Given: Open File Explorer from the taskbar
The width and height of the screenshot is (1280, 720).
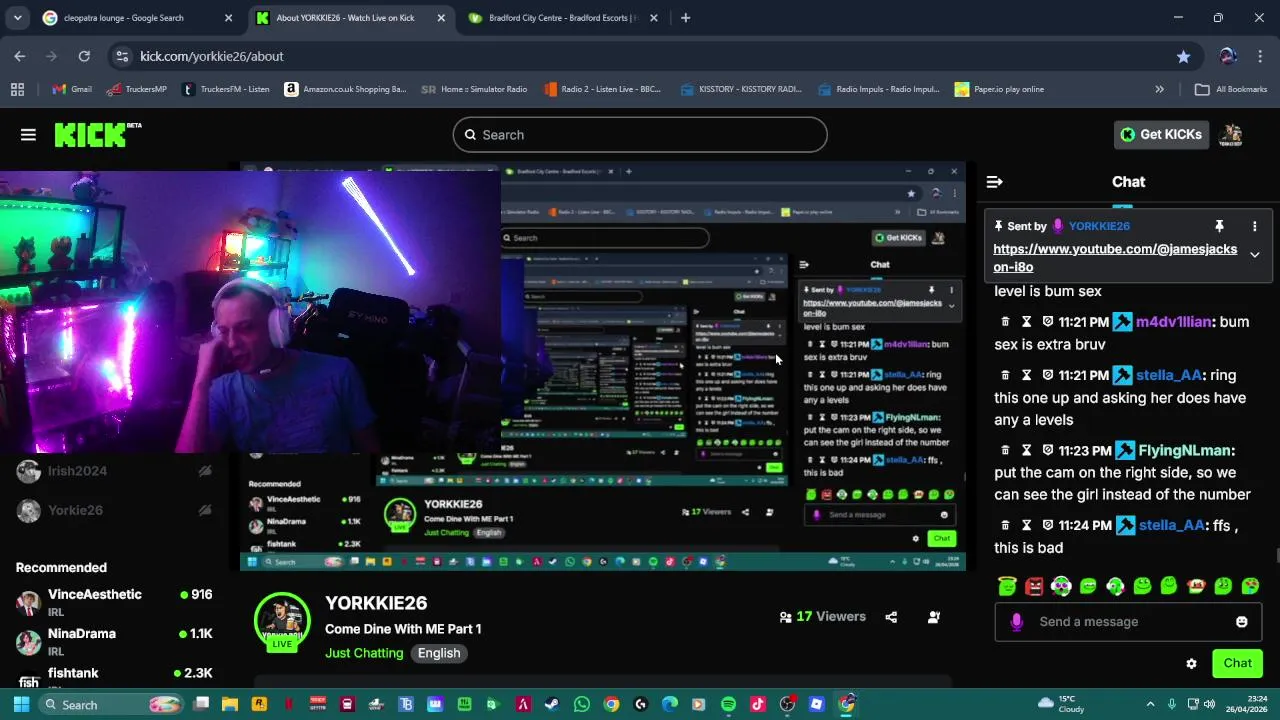Looking at the screenshot, I should point(229,705).
